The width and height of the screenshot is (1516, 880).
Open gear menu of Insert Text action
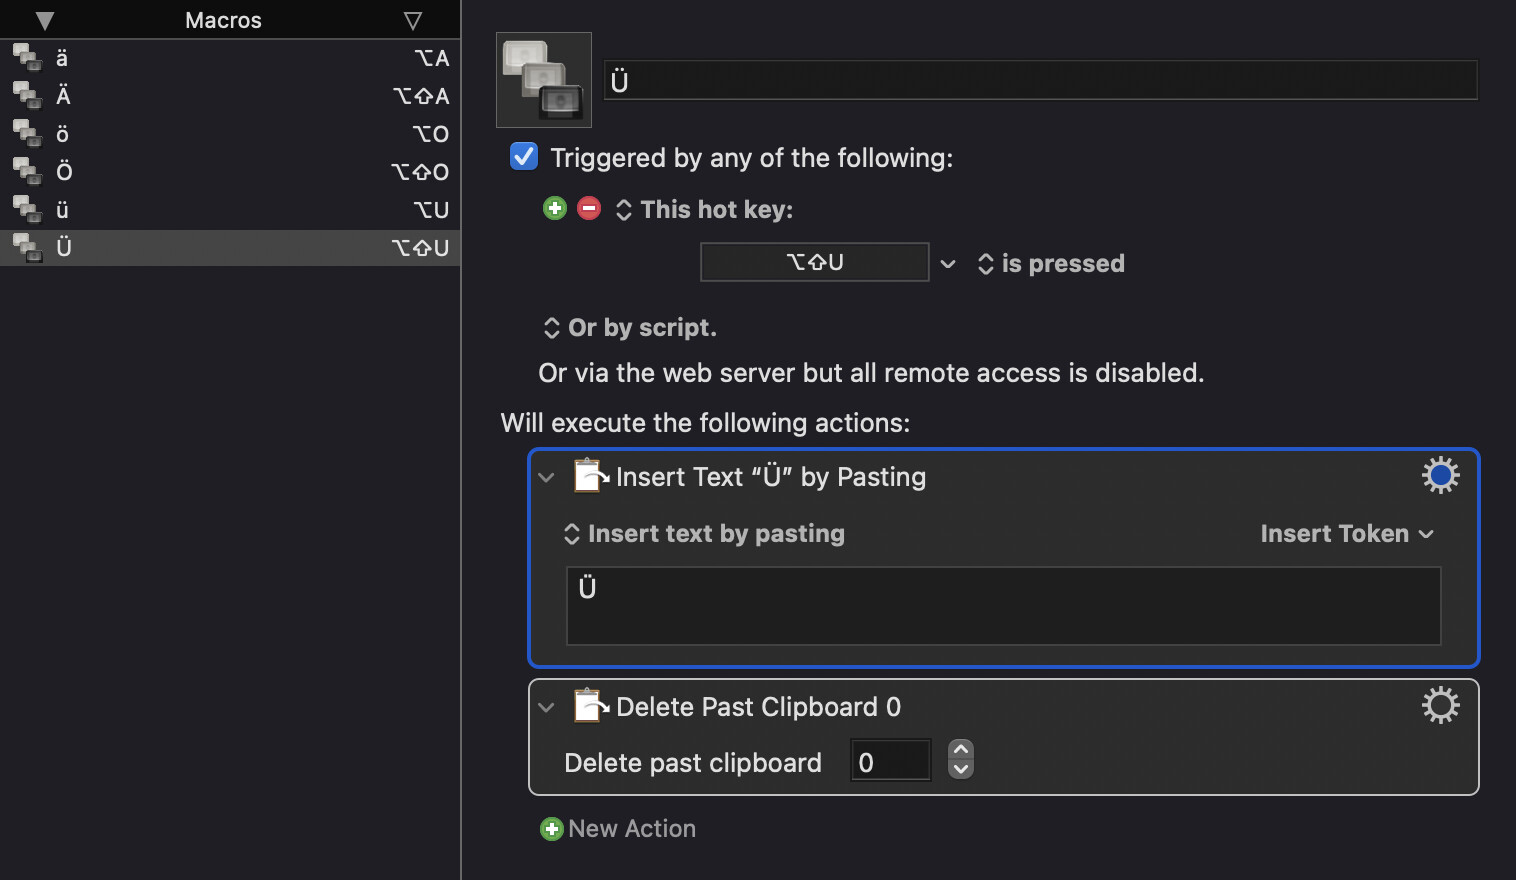pos(1440,475)
